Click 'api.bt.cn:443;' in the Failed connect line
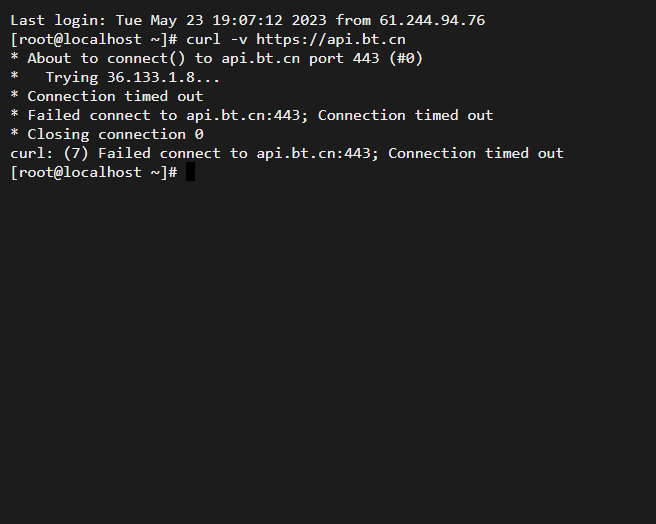Image resolution: width=656 pixels, height=524 pixels. coord(247,115)
